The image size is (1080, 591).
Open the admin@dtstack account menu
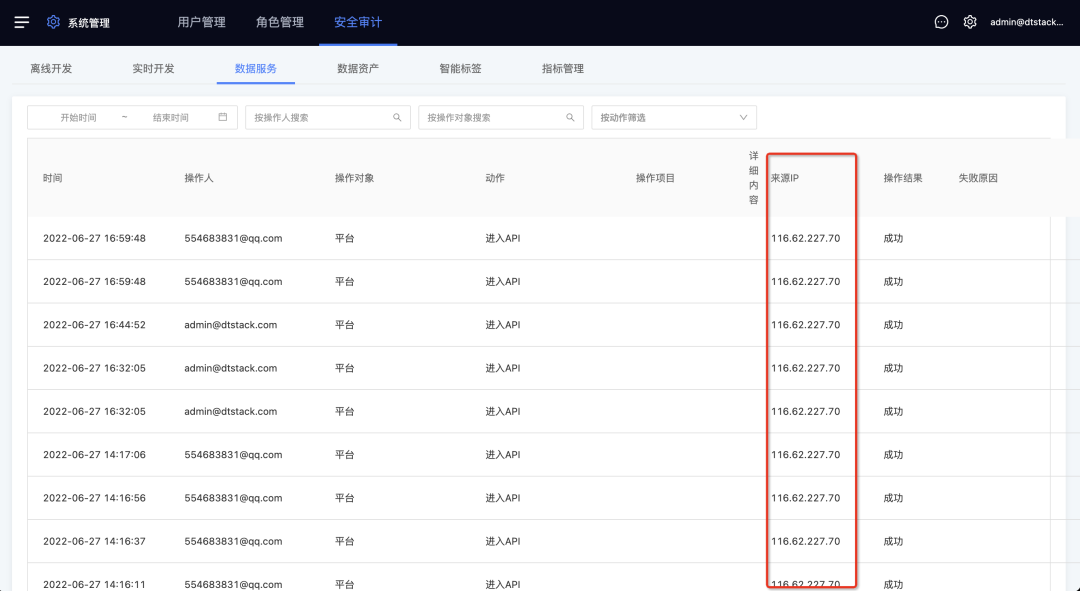tap(1031, 22)
